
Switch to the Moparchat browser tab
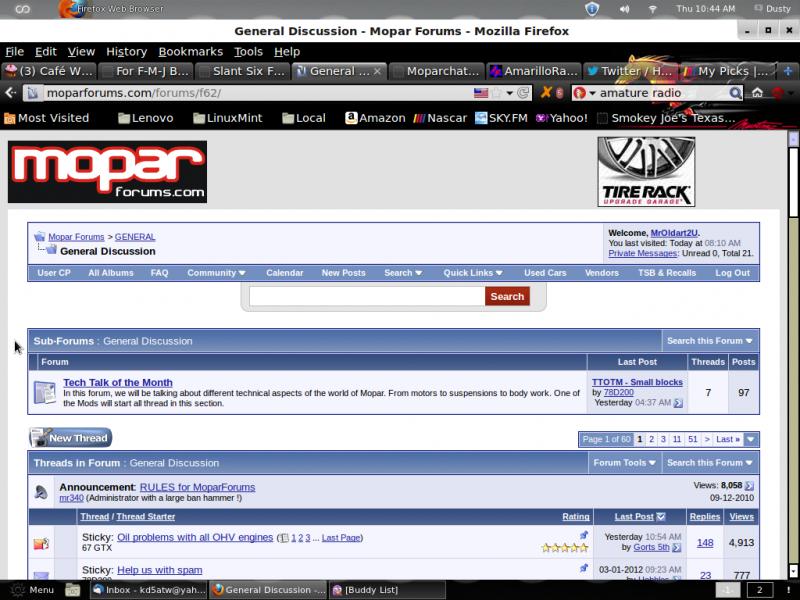pos(437,71)
